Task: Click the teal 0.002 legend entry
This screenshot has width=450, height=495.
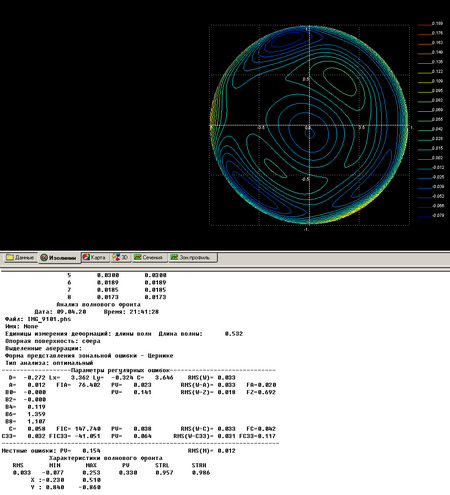Action: (x=430, y=158)
